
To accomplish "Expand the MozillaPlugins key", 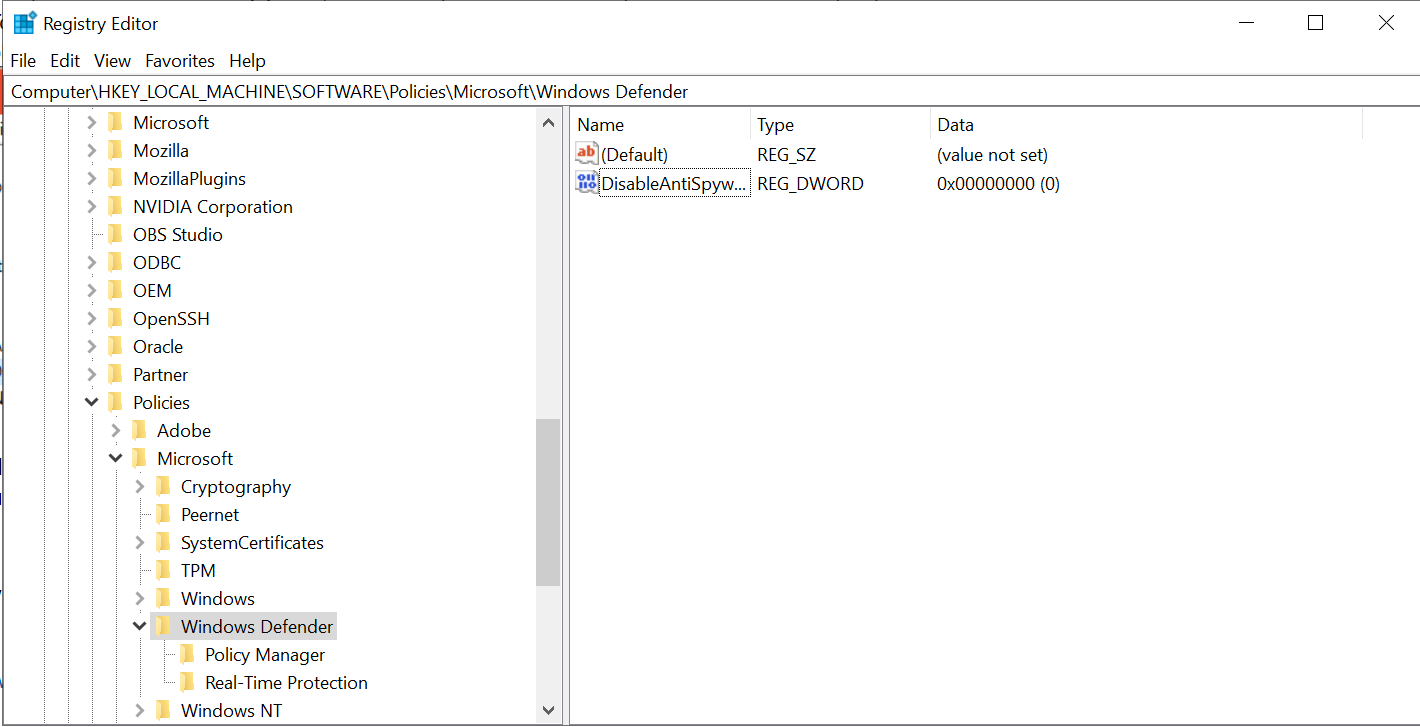I will click(92, 179).
